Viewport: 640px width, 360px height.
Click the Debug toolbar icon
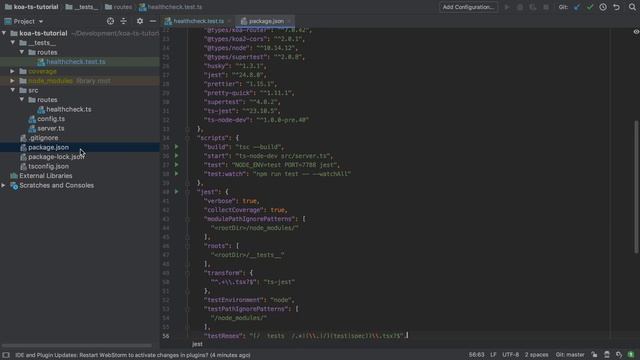(x=520, y=7)
